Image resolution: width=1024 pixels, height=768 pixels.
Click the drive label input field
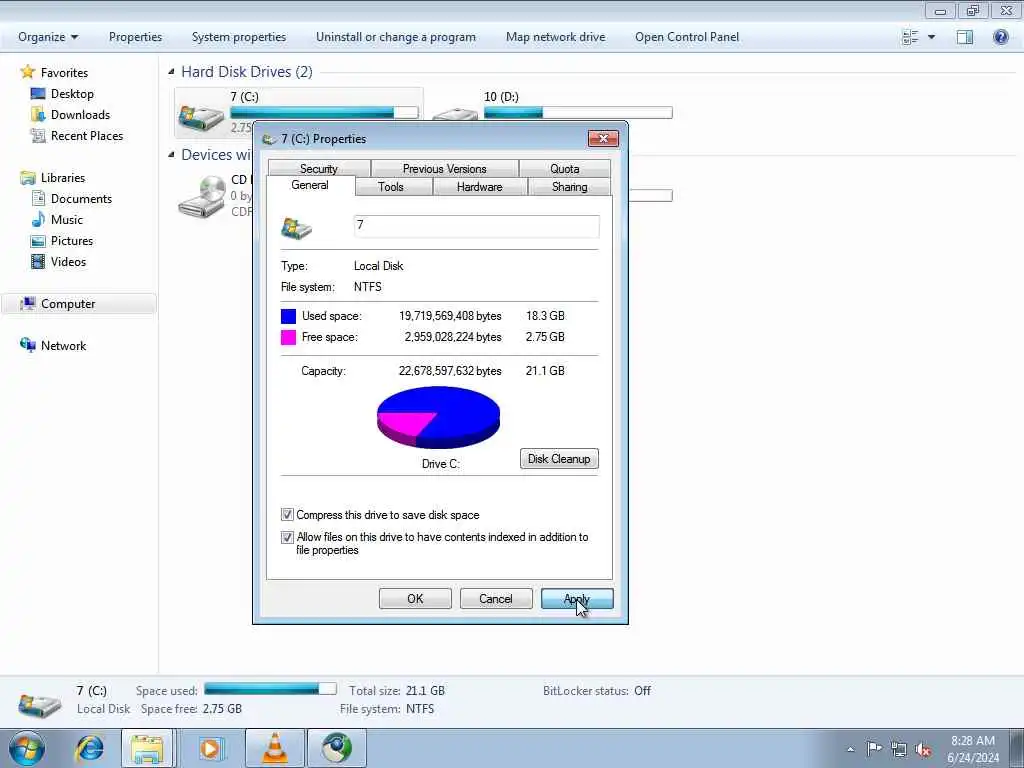476,226
